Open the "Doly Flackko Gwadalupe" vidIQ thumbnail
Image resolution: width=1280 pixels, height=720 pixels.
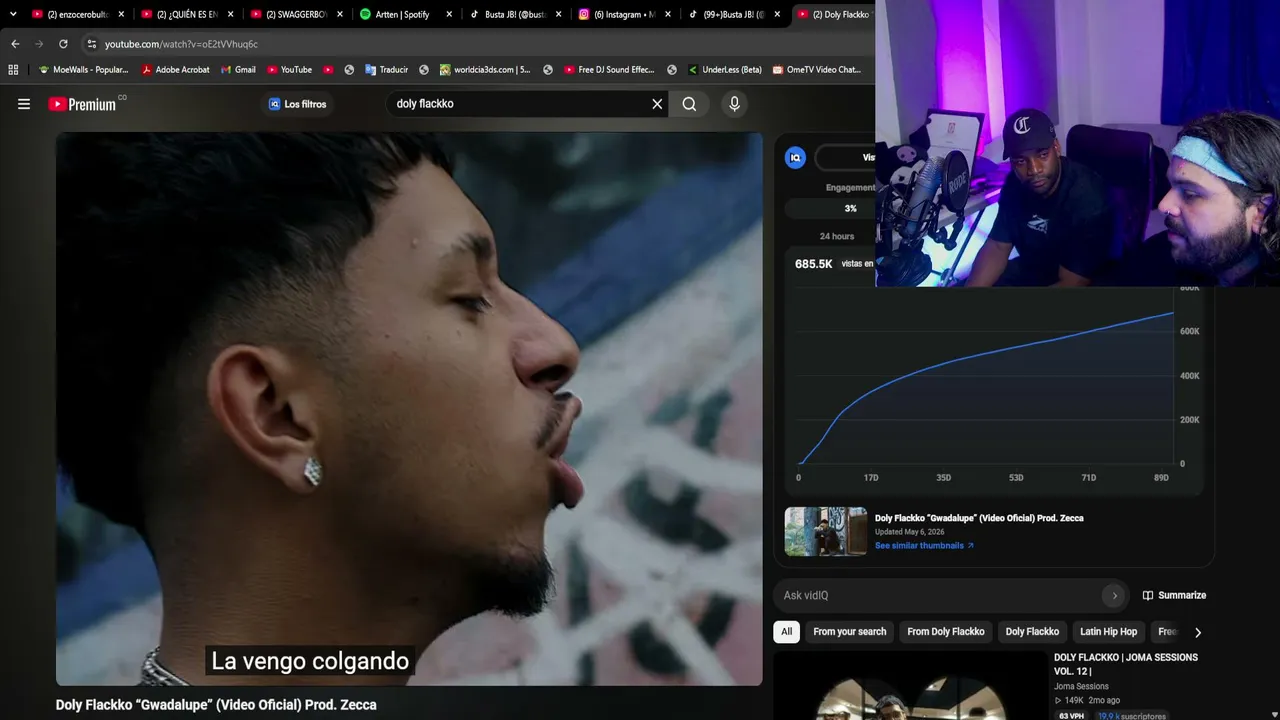pos(826,531)
